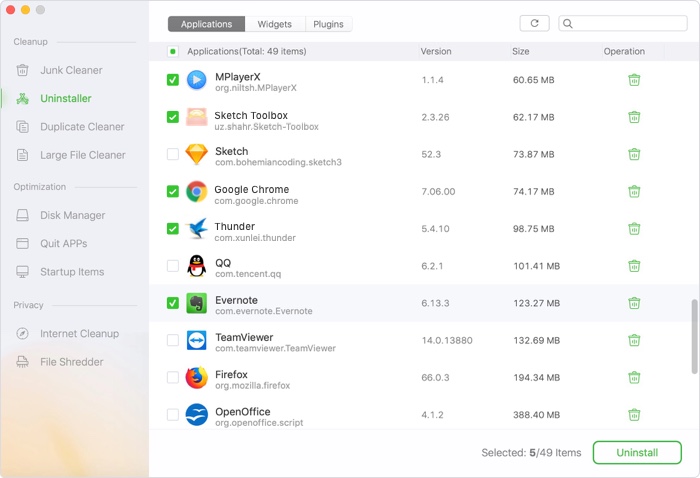Click the '7.06.00' version value
This screenshot has height=478, width=700.
tap(438, 192)
